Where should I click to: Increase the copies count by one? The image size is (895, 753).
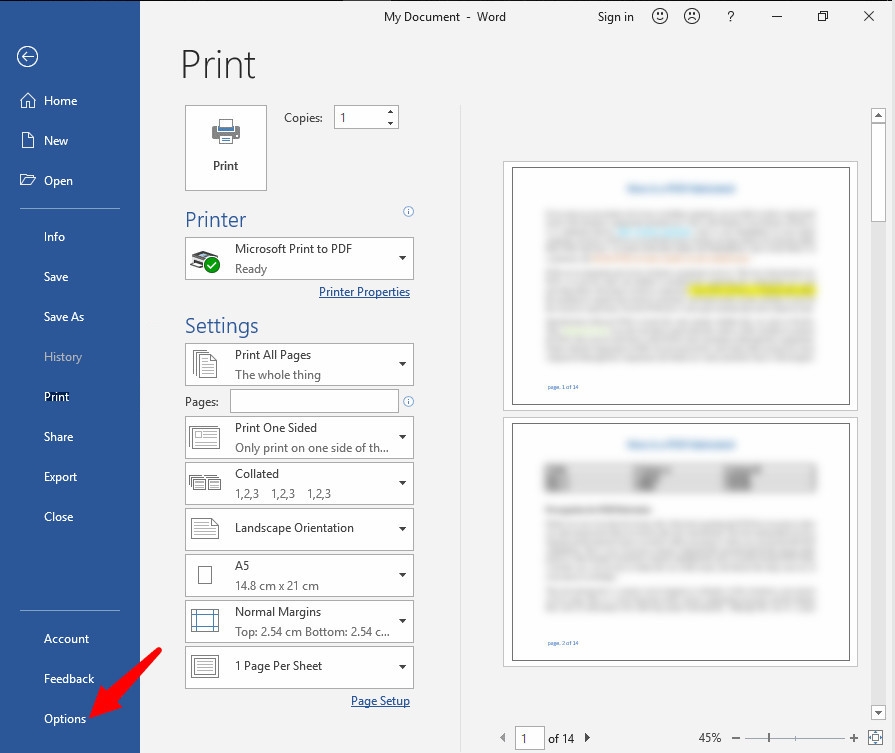coord(390,112)
